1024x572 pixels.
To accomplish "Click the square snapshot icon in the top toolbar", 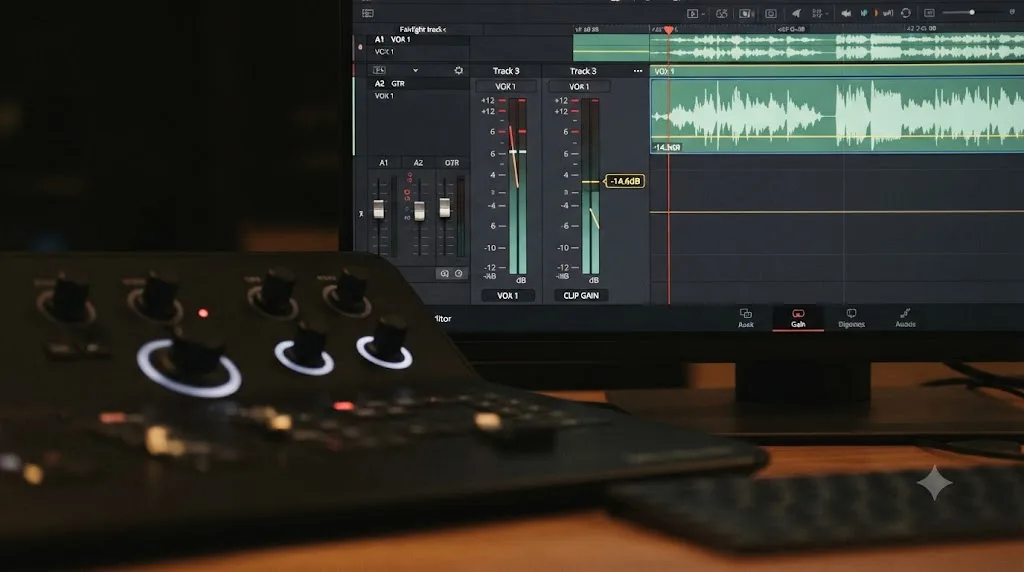I will click(x=771, y=13).
